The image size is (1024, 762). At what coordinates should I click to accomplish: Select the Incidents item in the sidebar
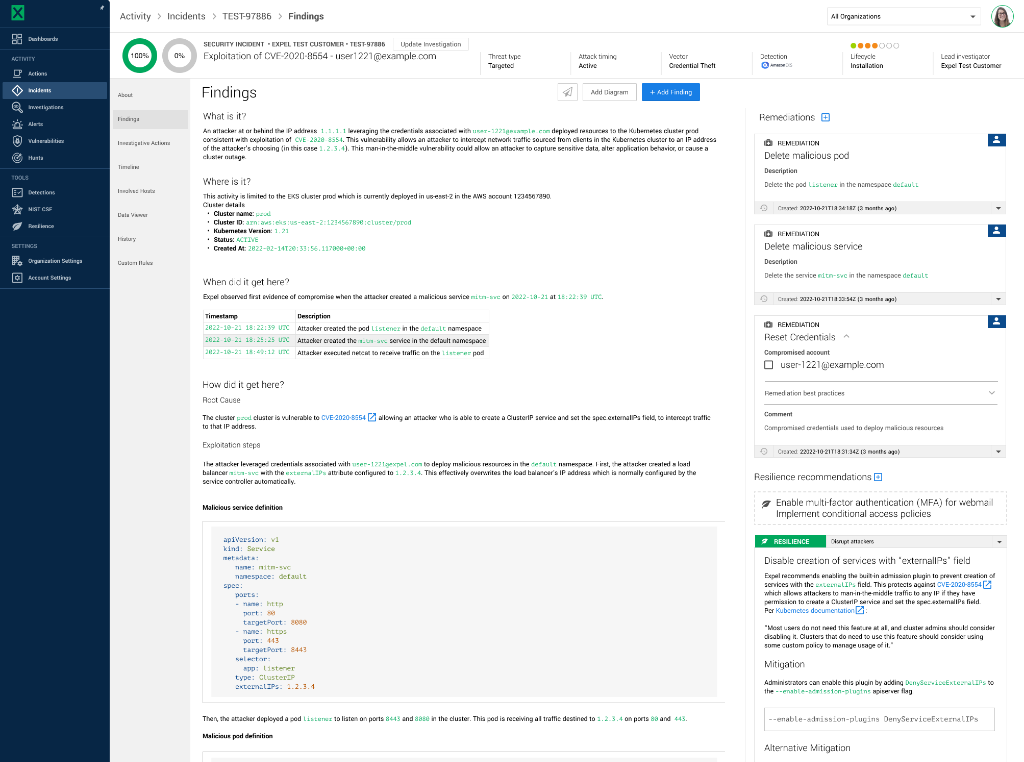55,90
